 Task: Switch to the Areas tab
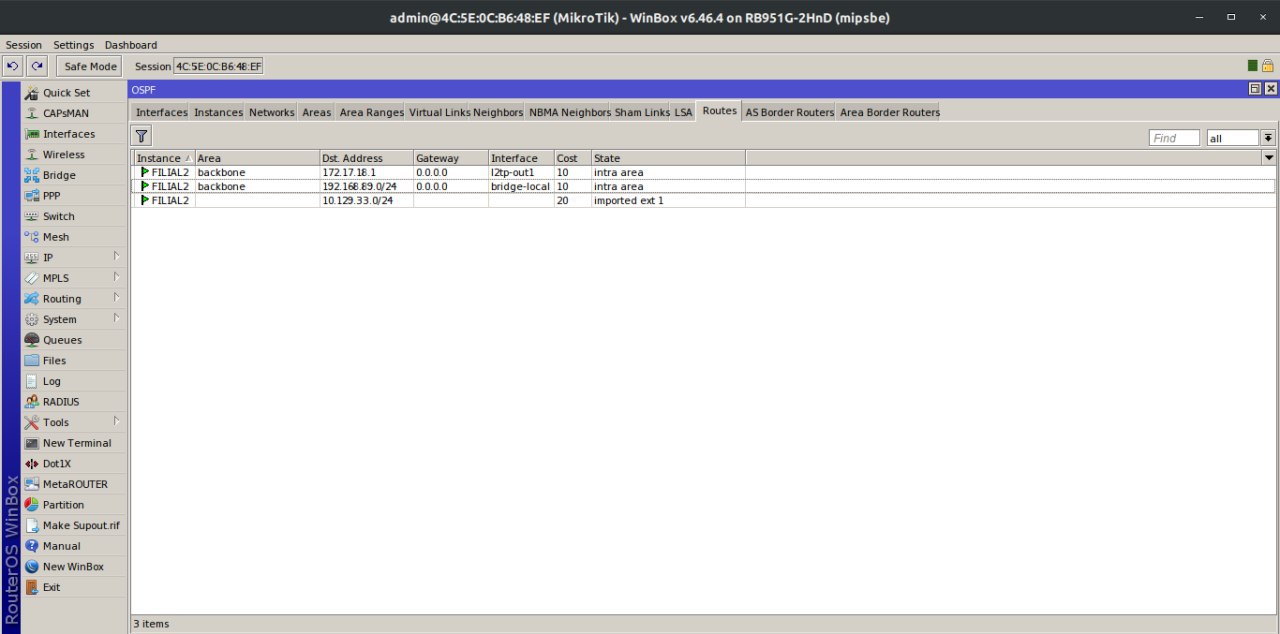316,112
